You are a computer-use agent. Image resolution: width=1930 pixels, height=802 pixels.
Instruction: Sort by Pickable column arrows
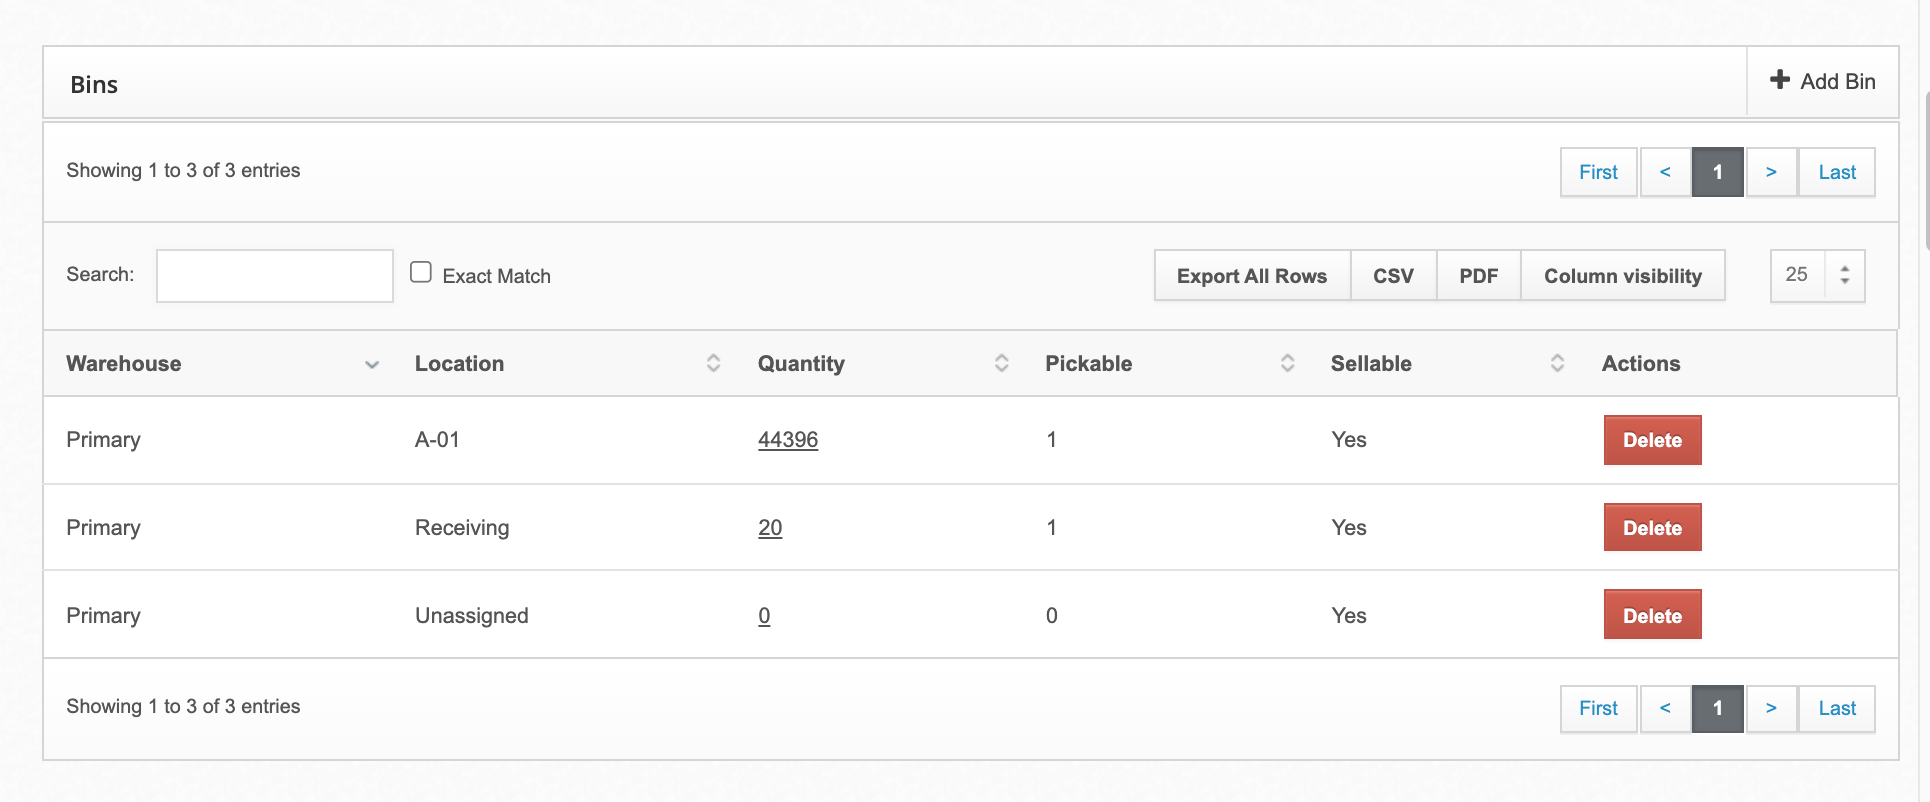[1287, 363]
